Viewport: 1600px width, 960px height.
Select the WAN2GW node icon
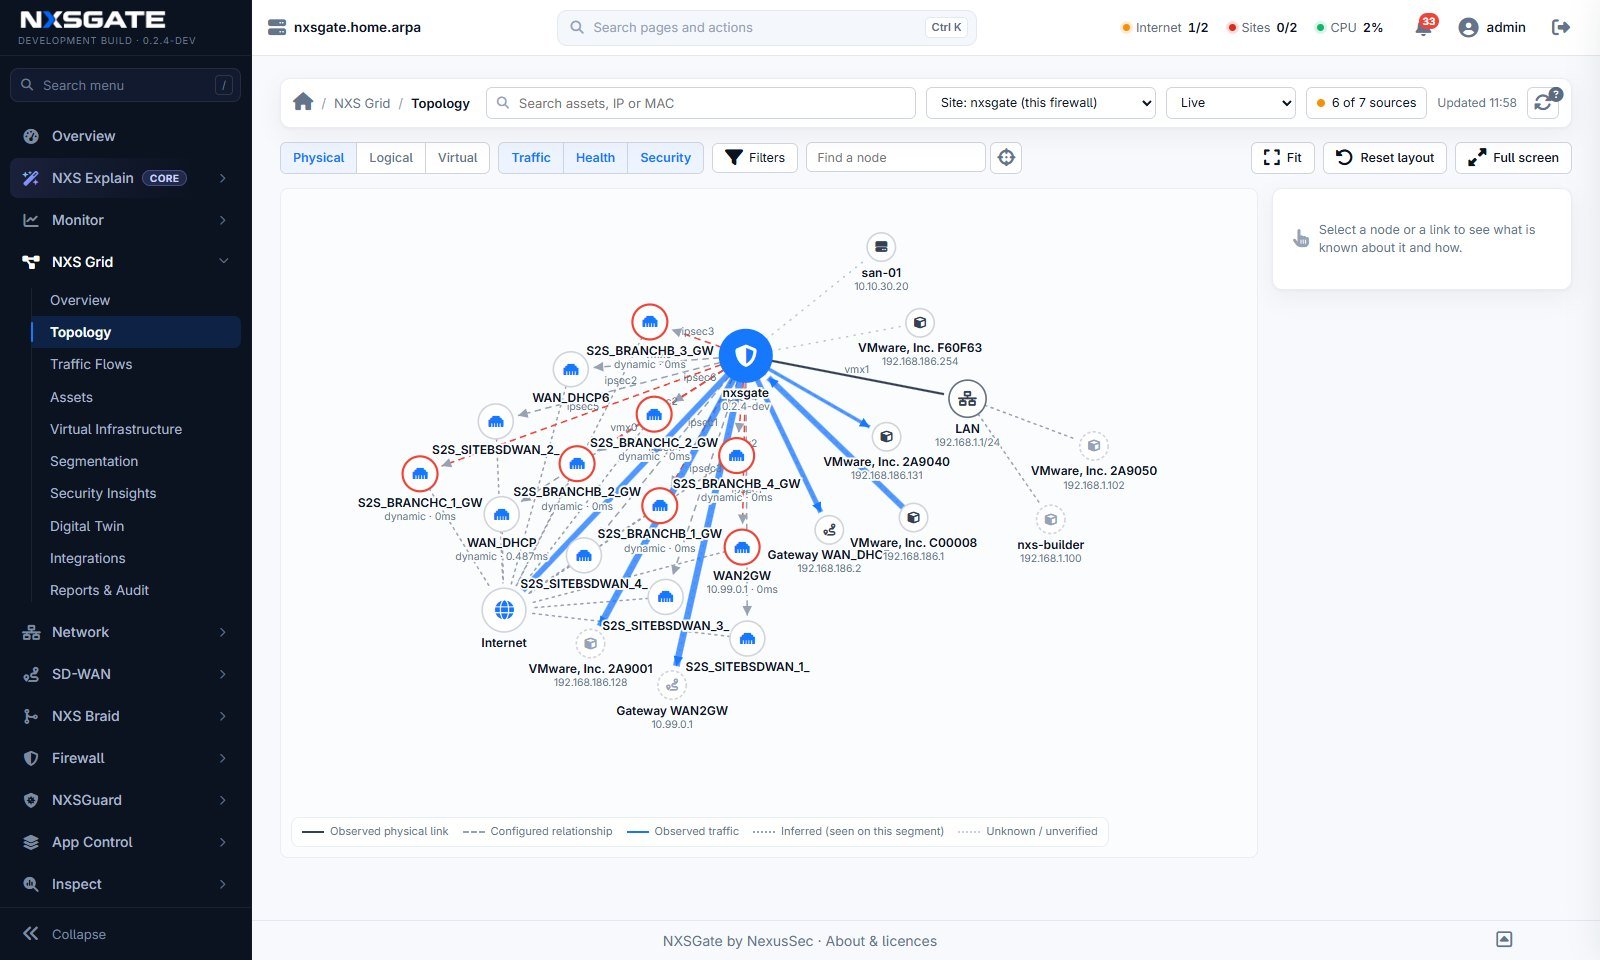pos(741,548)
